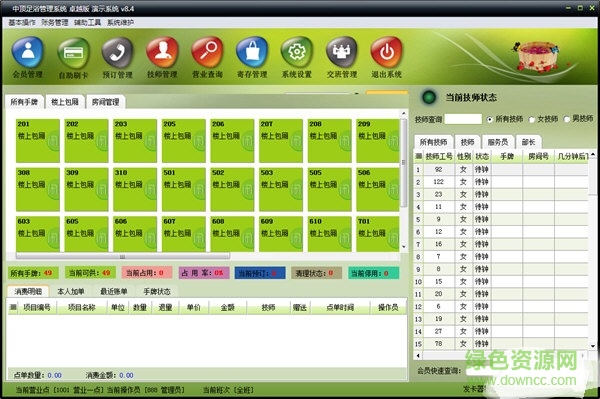Switch to the 服务员 technician tab
This screenshot has width=600, height=399.
[x=497, y=142]
